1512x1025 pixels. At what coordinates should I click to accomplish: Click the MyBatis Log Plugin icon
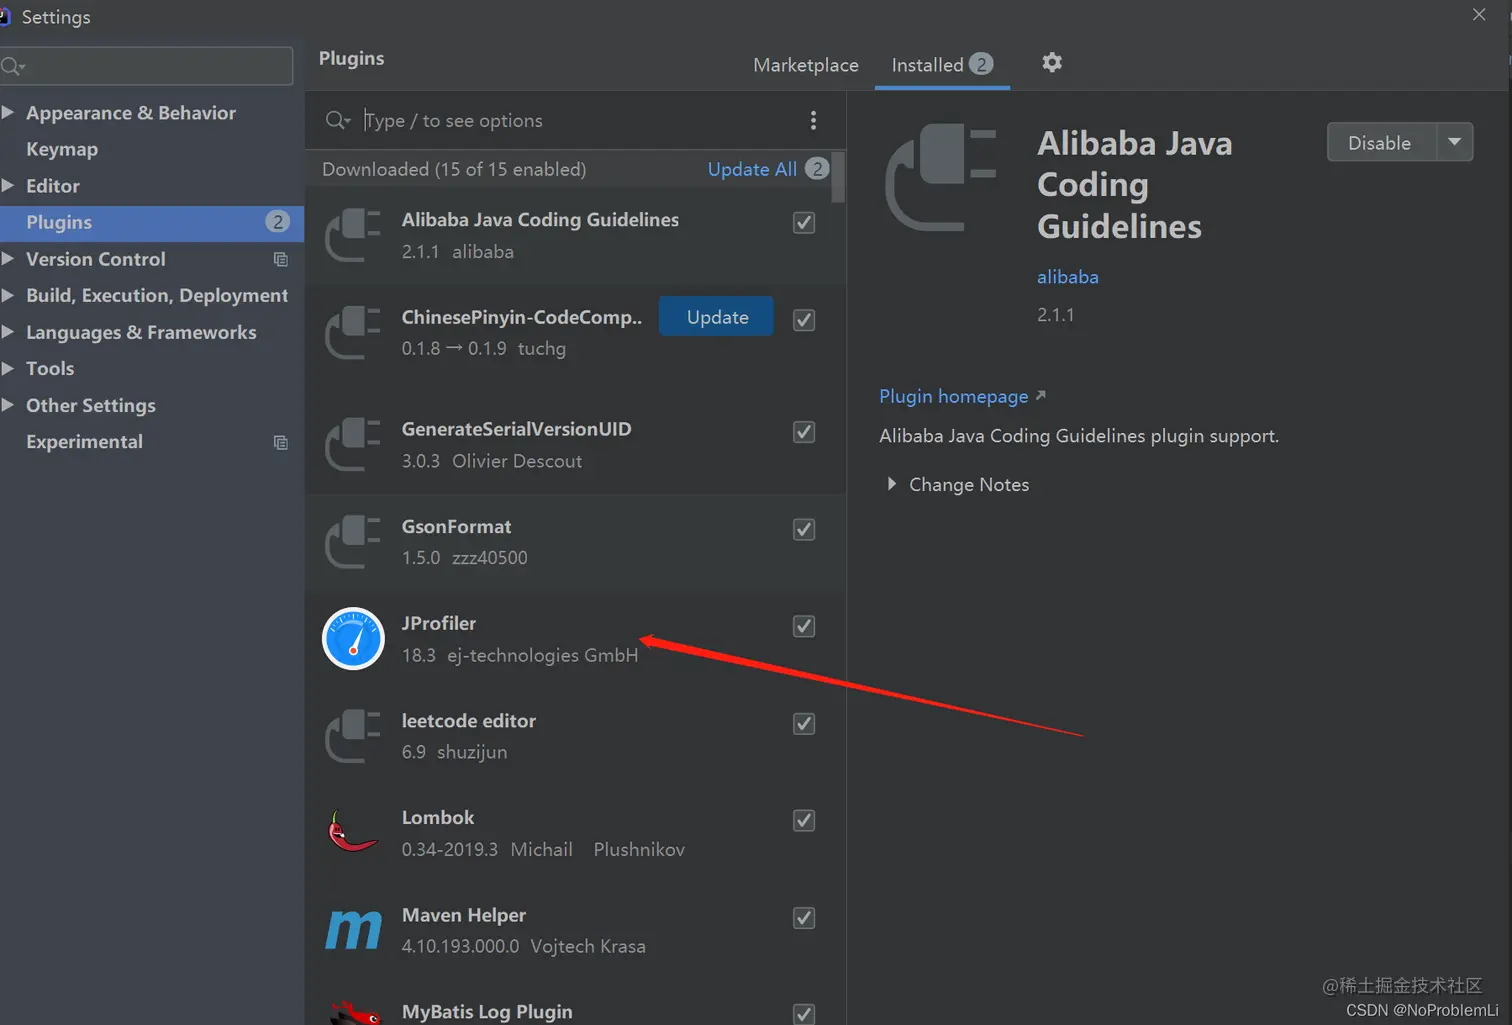pyautogui.click(x=353, y=1012)
